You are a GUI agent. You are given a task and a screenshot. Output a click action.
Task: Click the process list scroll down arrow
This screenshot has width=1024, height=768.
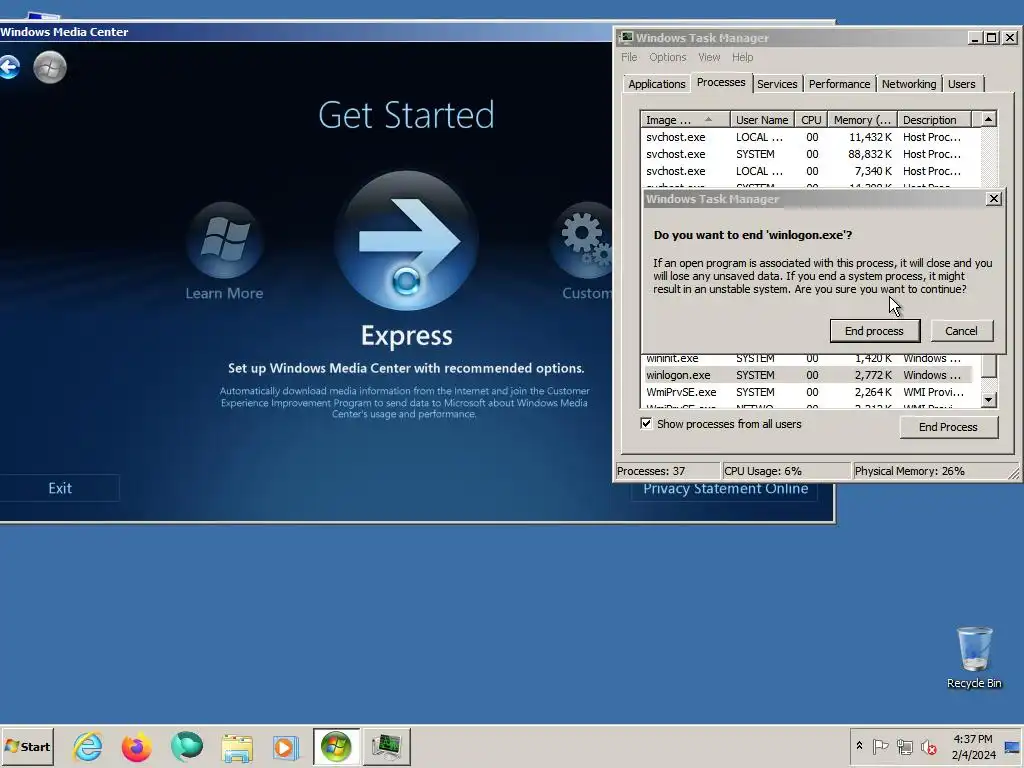[x=989, y=400]
